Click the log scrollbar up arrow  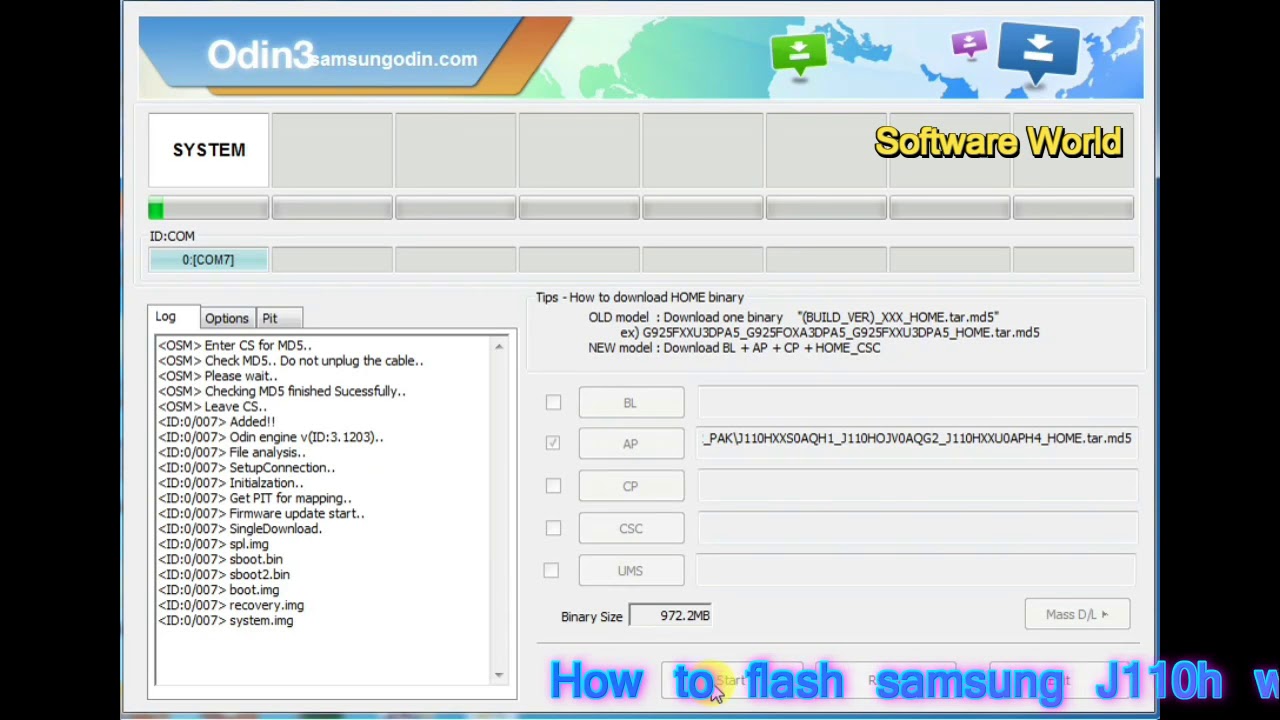tap(499, 346)
